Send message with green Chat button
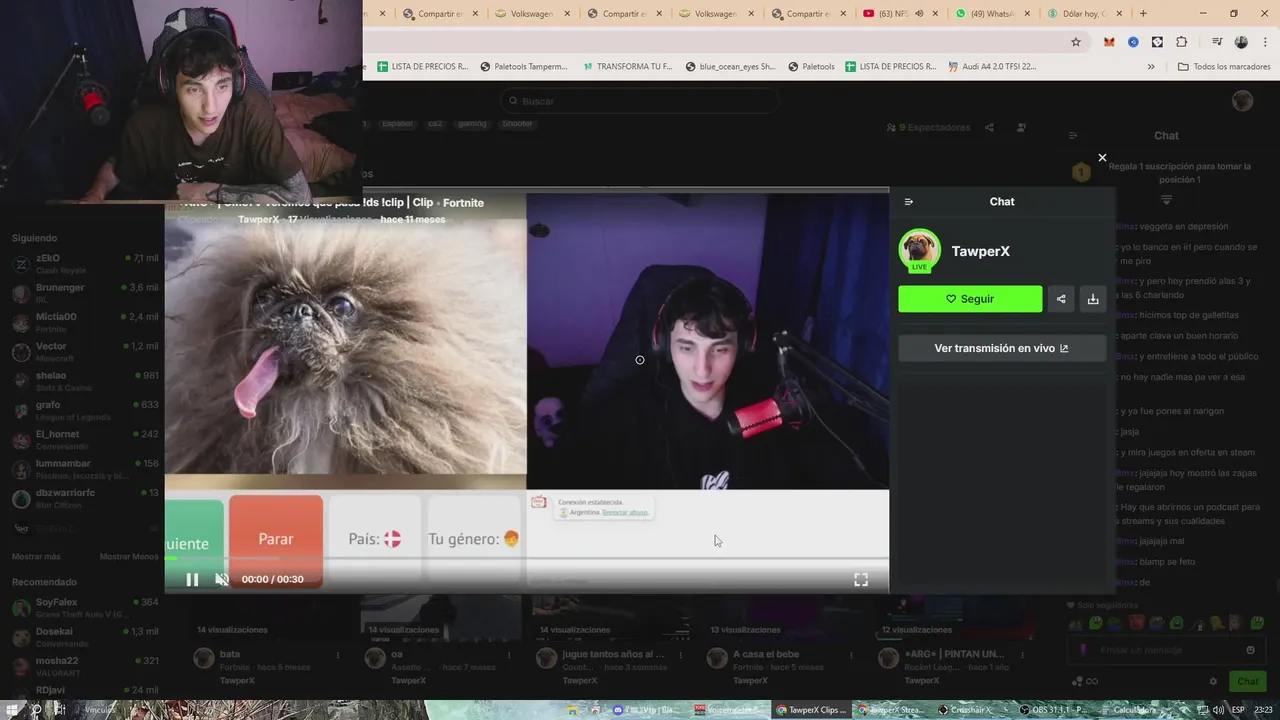Viewport: 1280px width, 720px height. [1247, 682]
